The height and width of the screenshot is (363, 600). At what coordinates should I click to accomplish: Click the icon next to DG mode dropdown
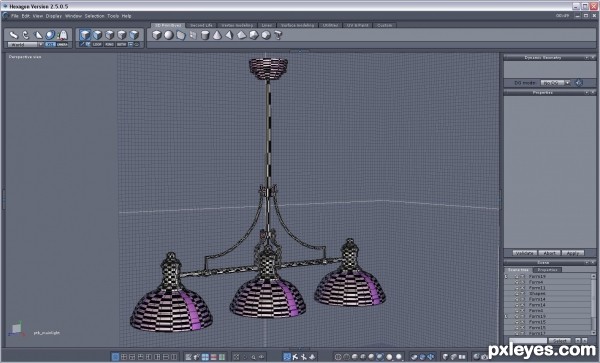(x=579, y=83)
